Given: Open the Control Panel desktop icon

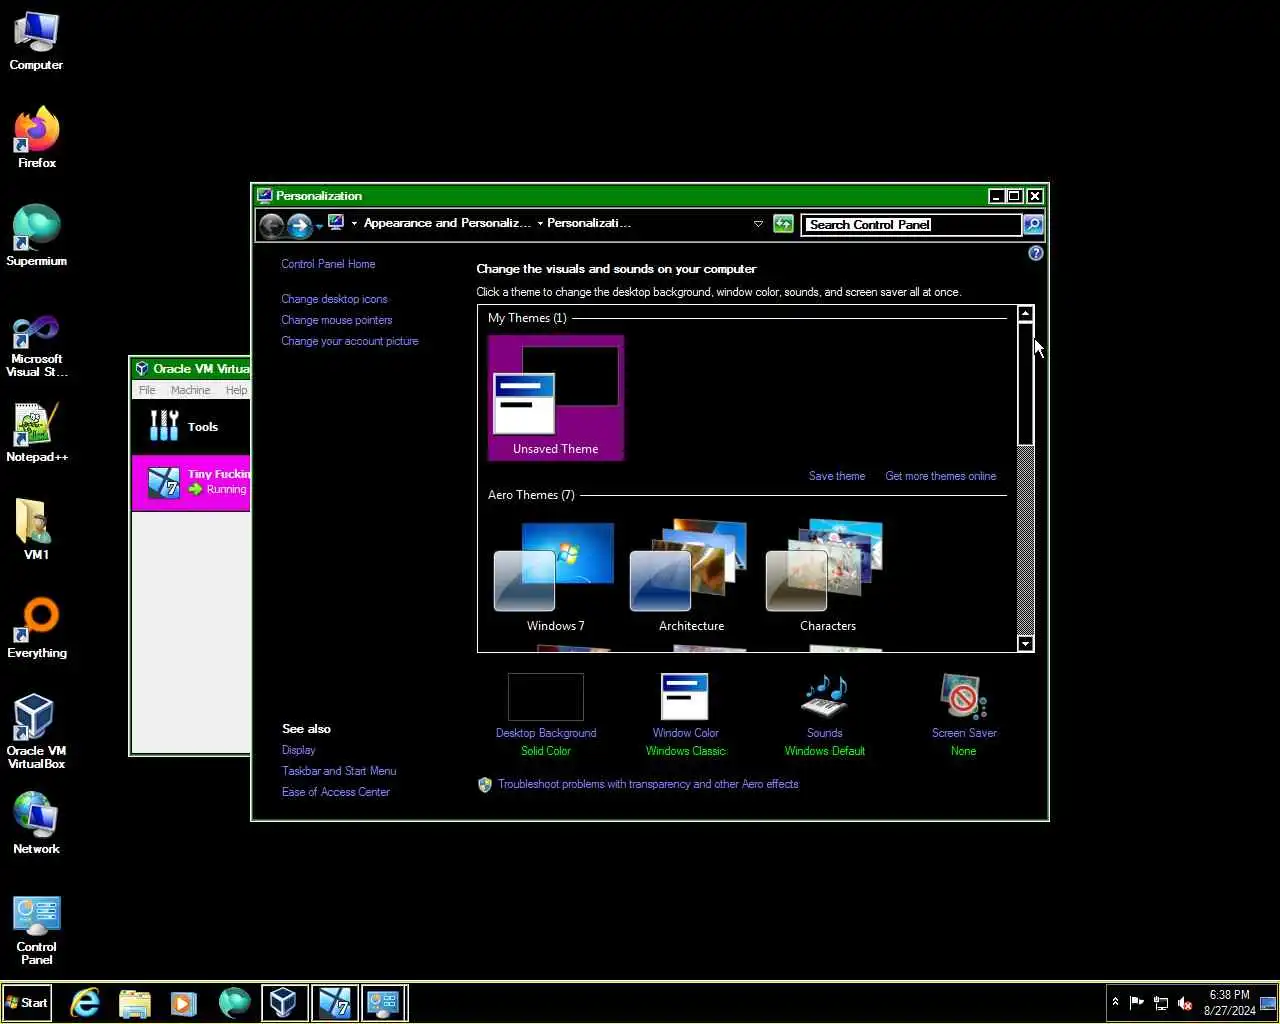Looking at the screenshot, I should 36,931.
